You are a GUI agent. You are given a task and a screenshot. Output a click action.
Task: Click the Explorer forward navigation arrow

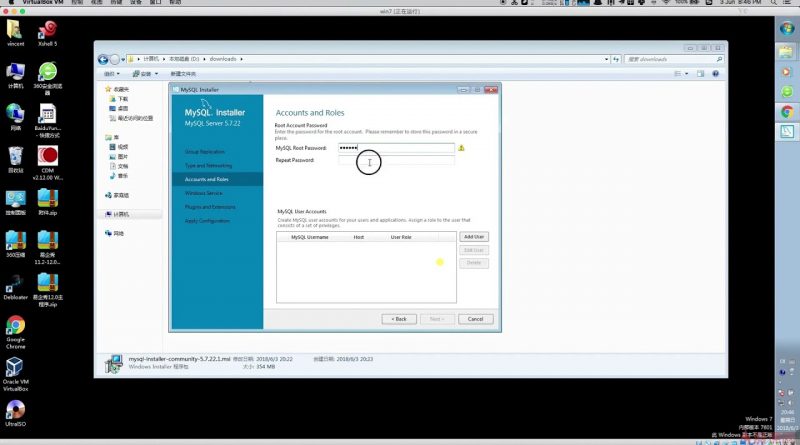coord(115,60)
